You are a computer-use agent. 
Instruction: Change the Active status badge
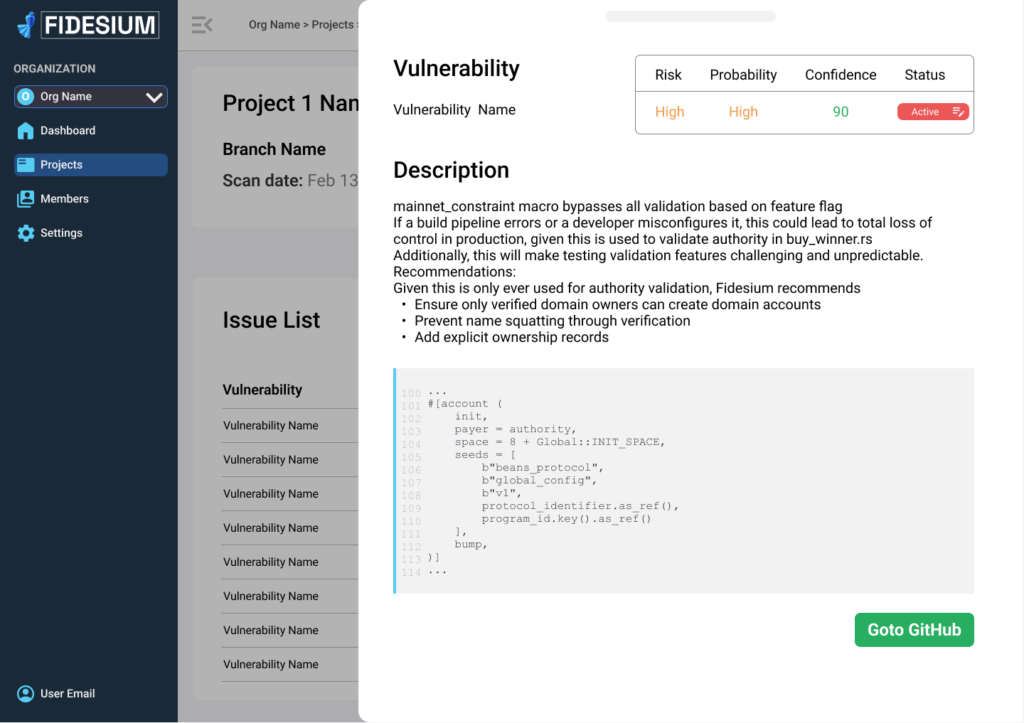[x=925, y=112]
